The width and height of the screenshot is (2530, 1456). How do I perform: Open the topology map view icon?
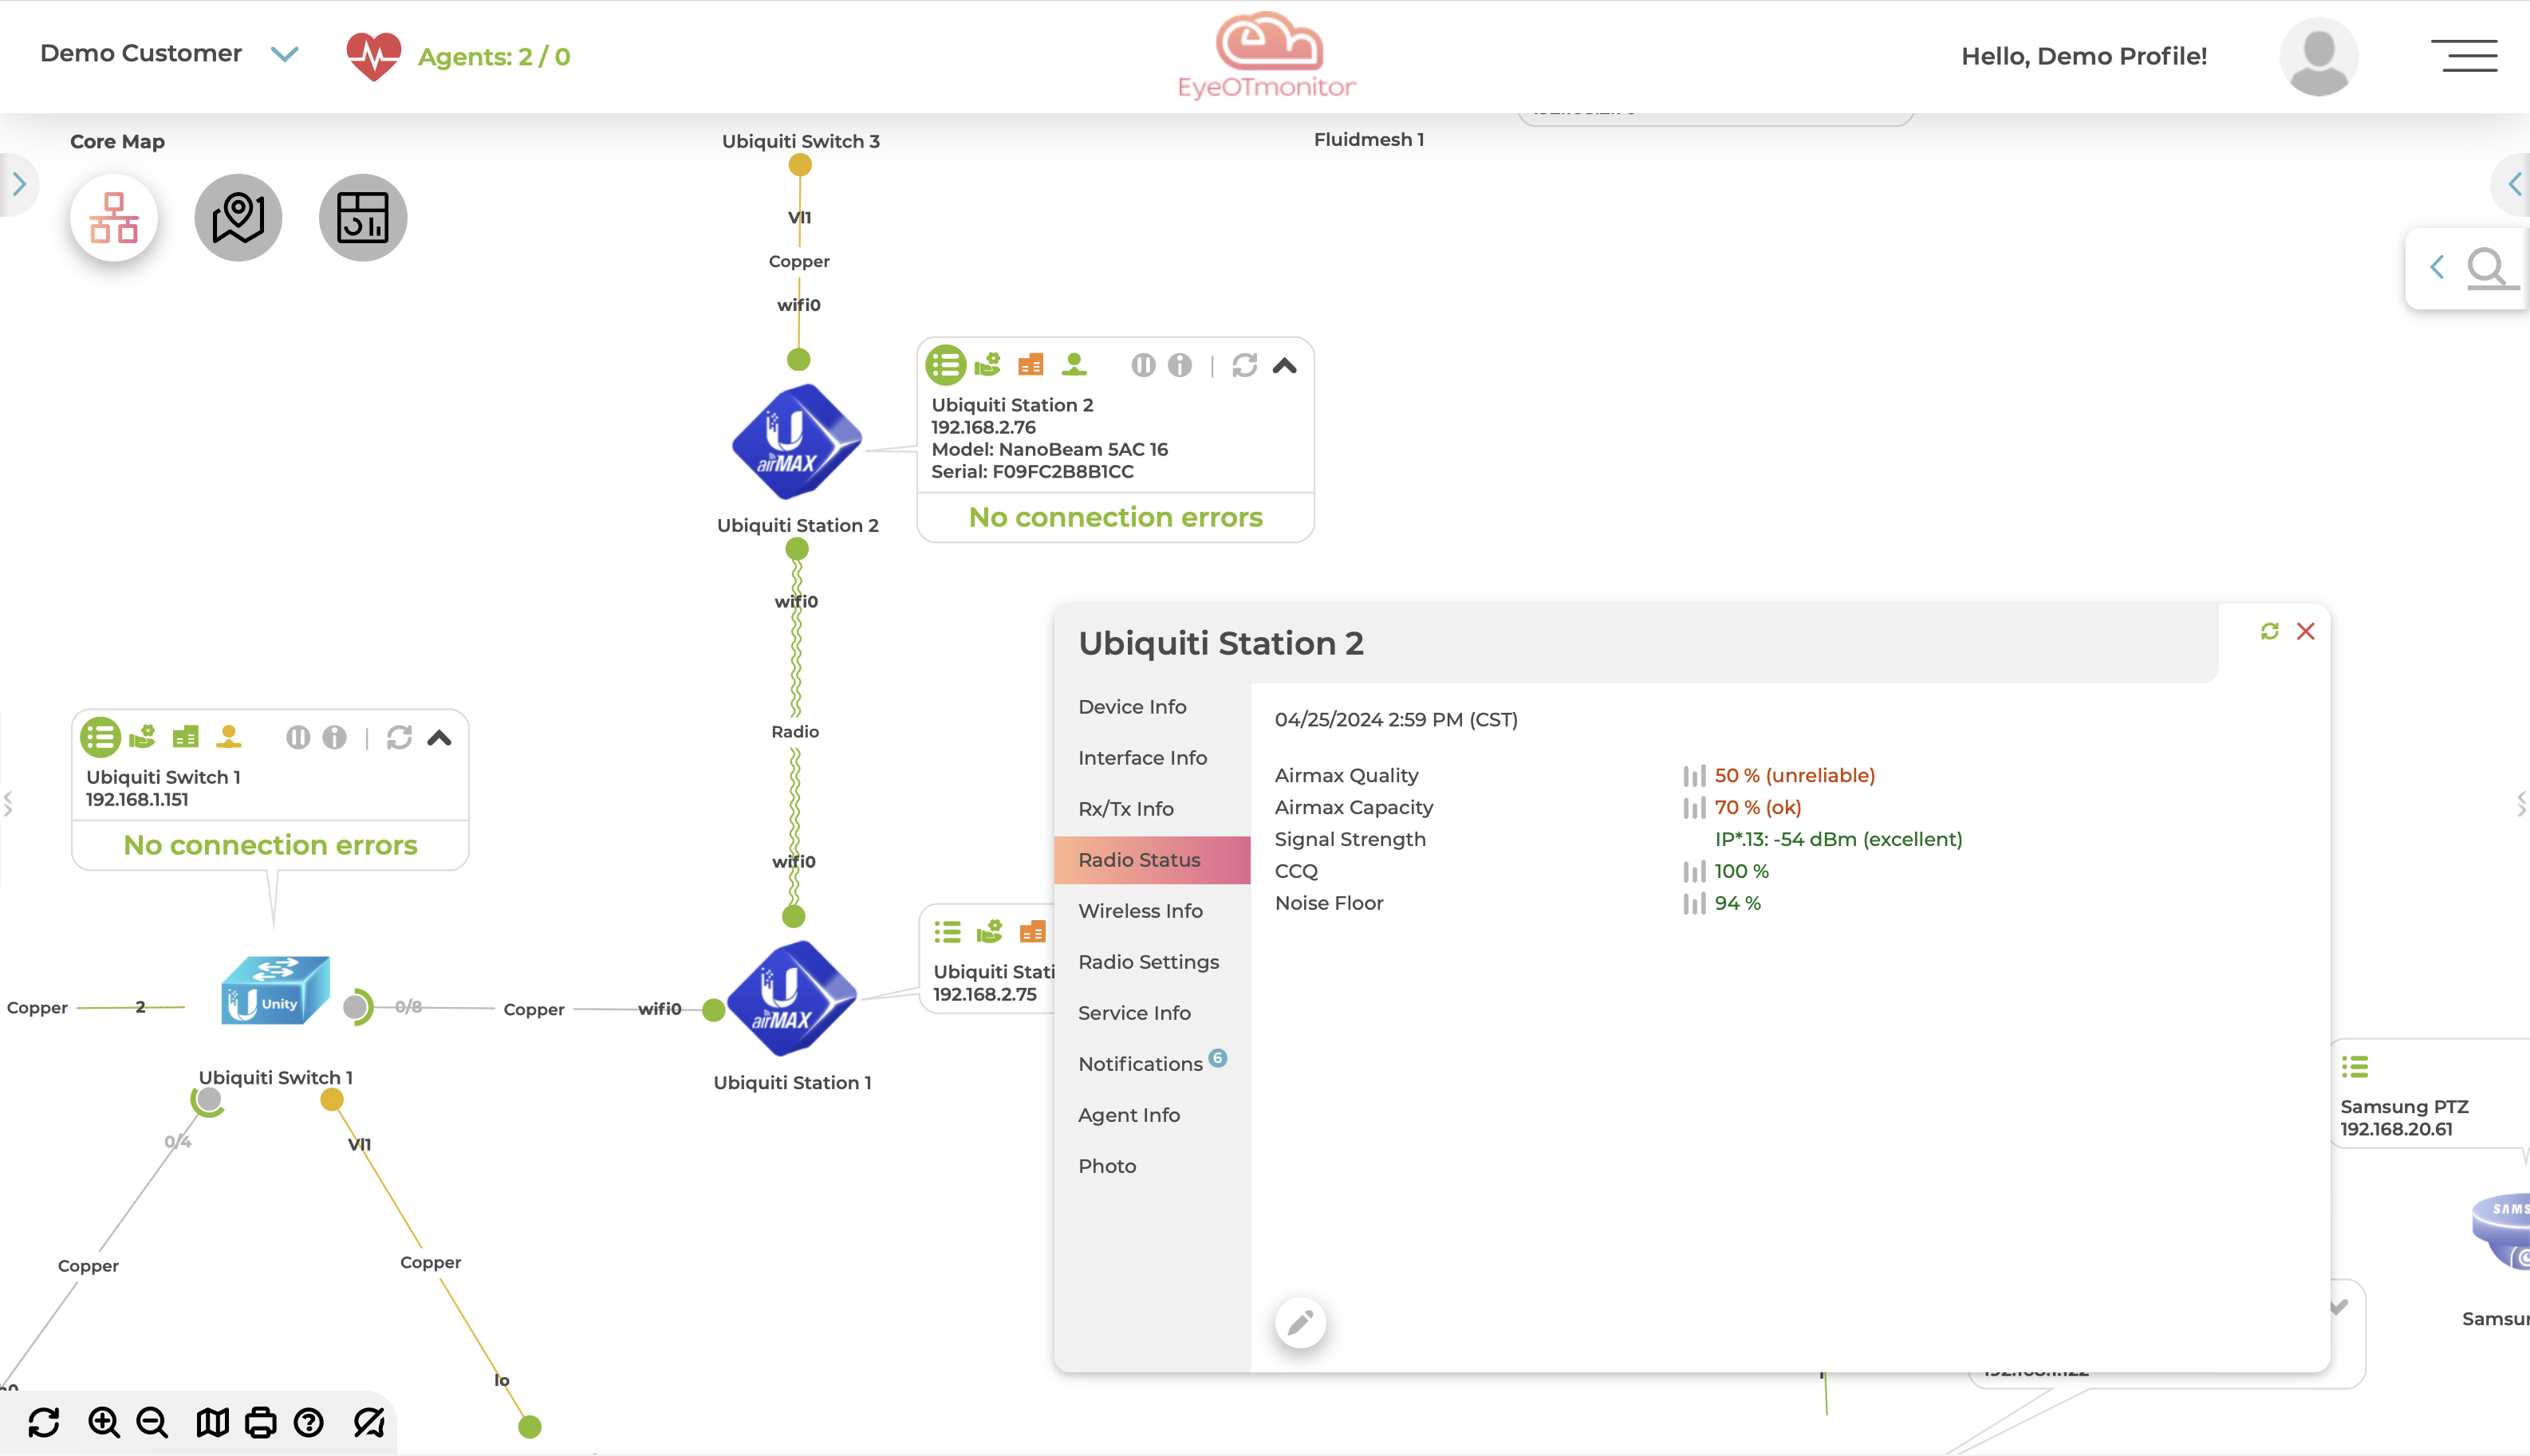114,218
